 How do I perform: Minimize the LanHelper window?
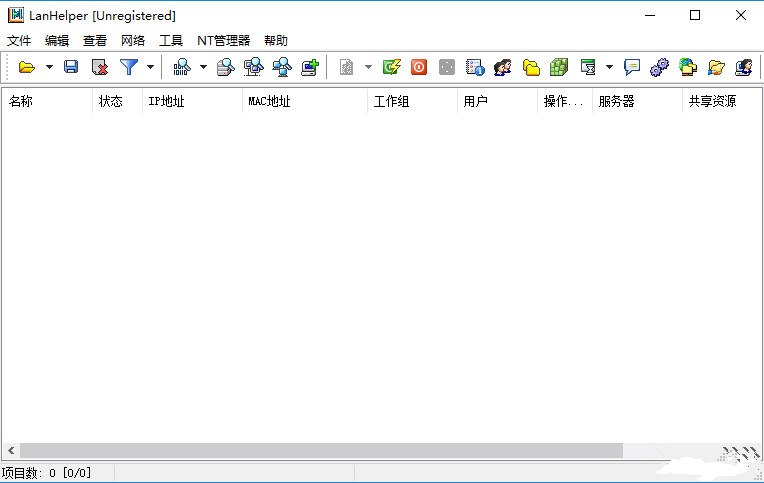[x=649, y=15]
